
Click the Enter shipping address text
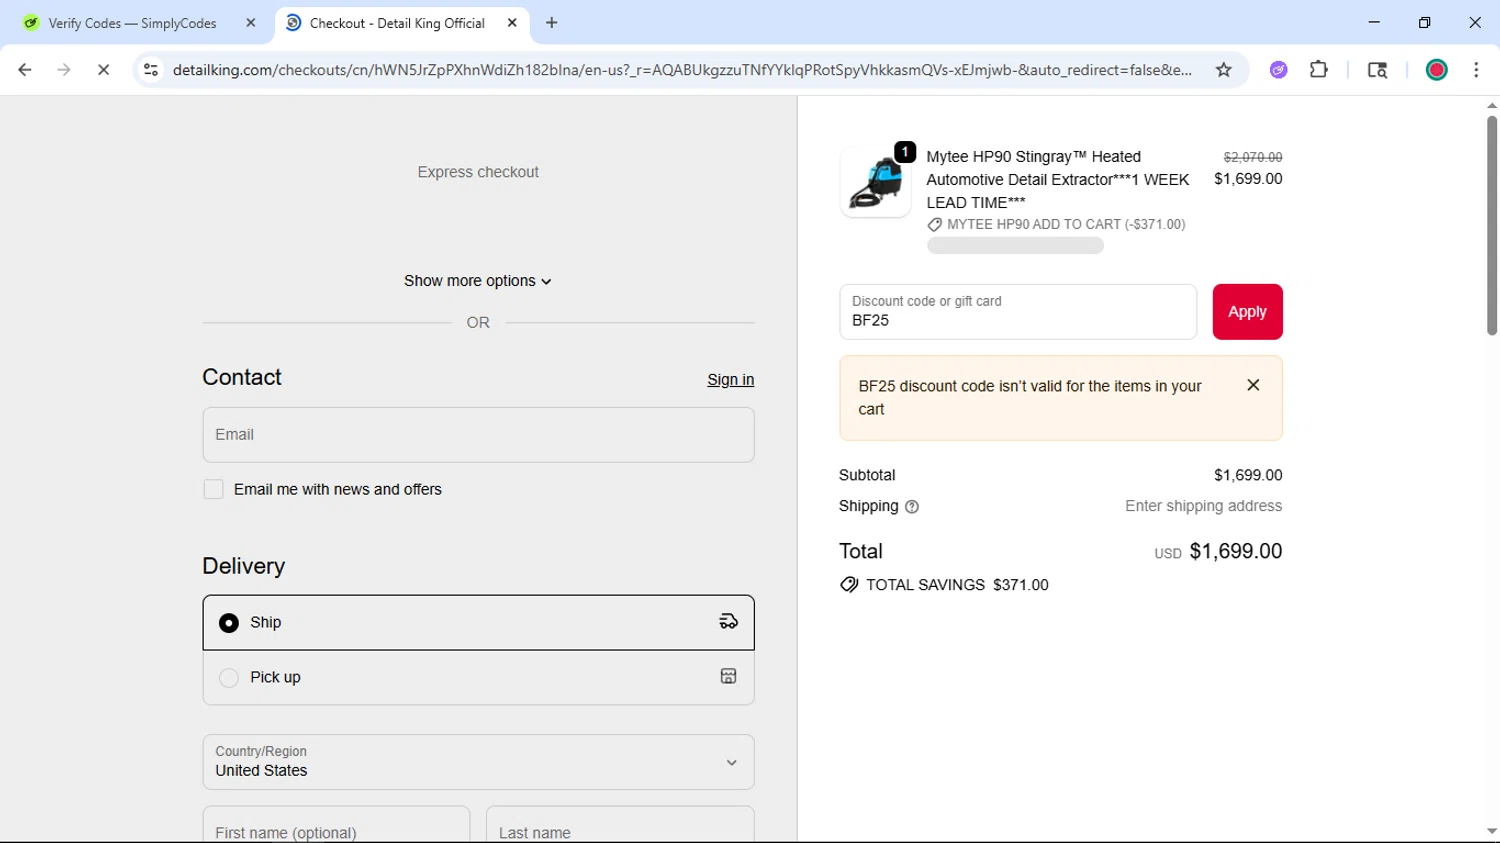[x=1203, y=506]
